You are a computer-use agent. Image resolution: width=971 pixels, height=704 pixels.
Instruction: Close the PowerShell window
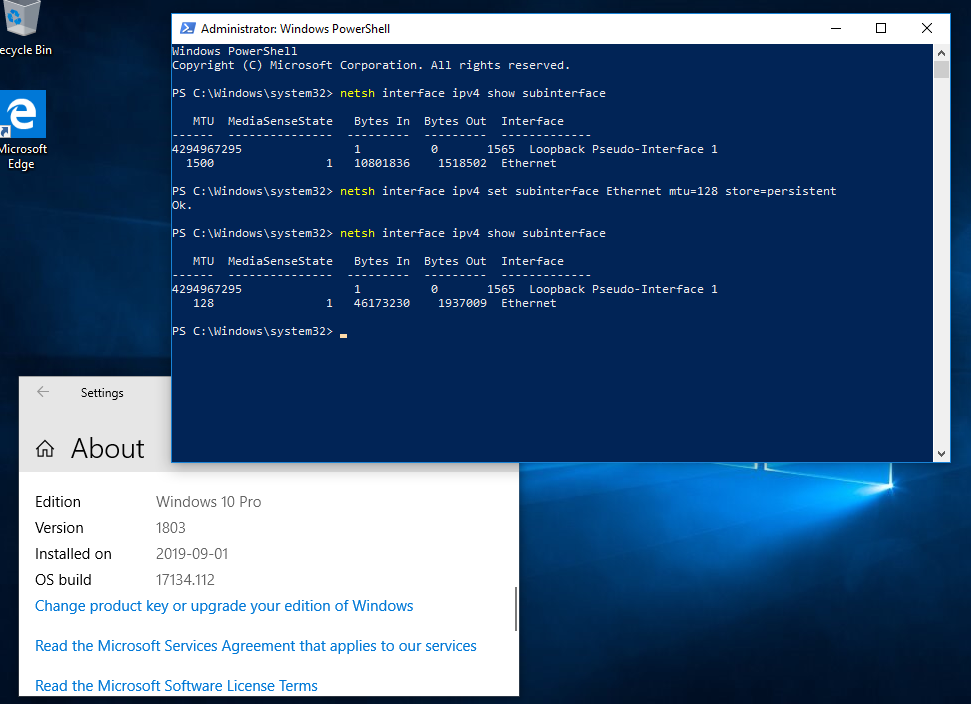(926, 28)
